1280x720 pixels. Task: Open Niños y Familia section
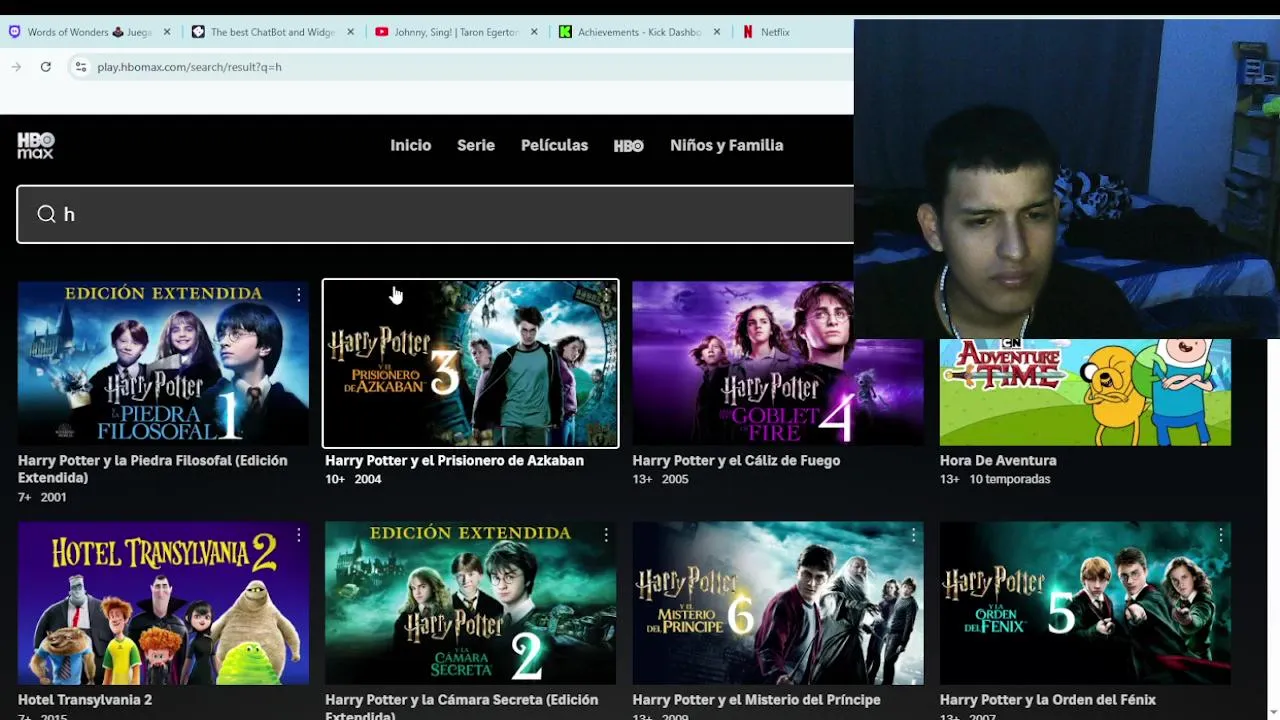[727, 145]
